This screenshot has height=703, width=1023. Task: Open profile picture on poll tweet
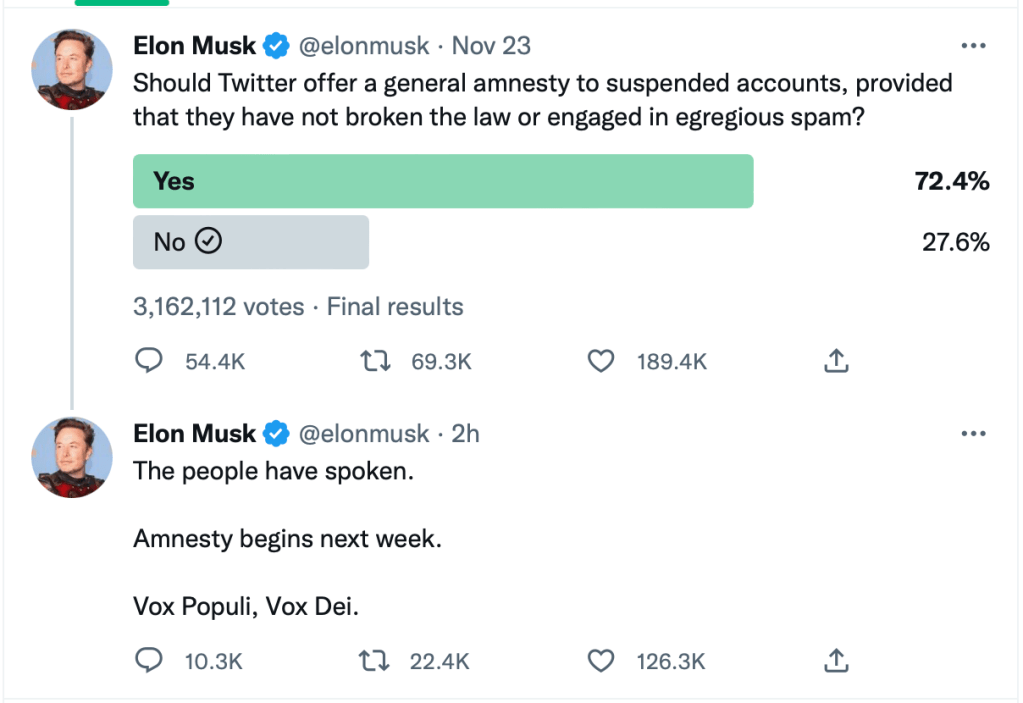pos(72,69)
